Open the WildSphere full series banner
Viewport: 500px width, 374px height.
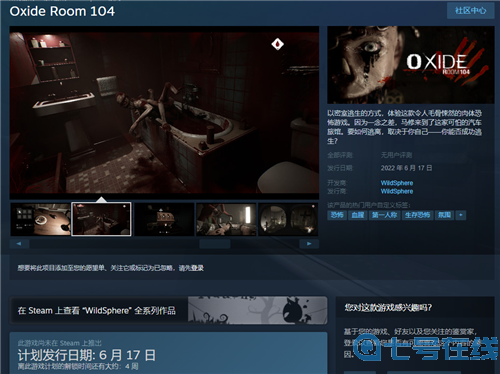[x=168, y=310]
